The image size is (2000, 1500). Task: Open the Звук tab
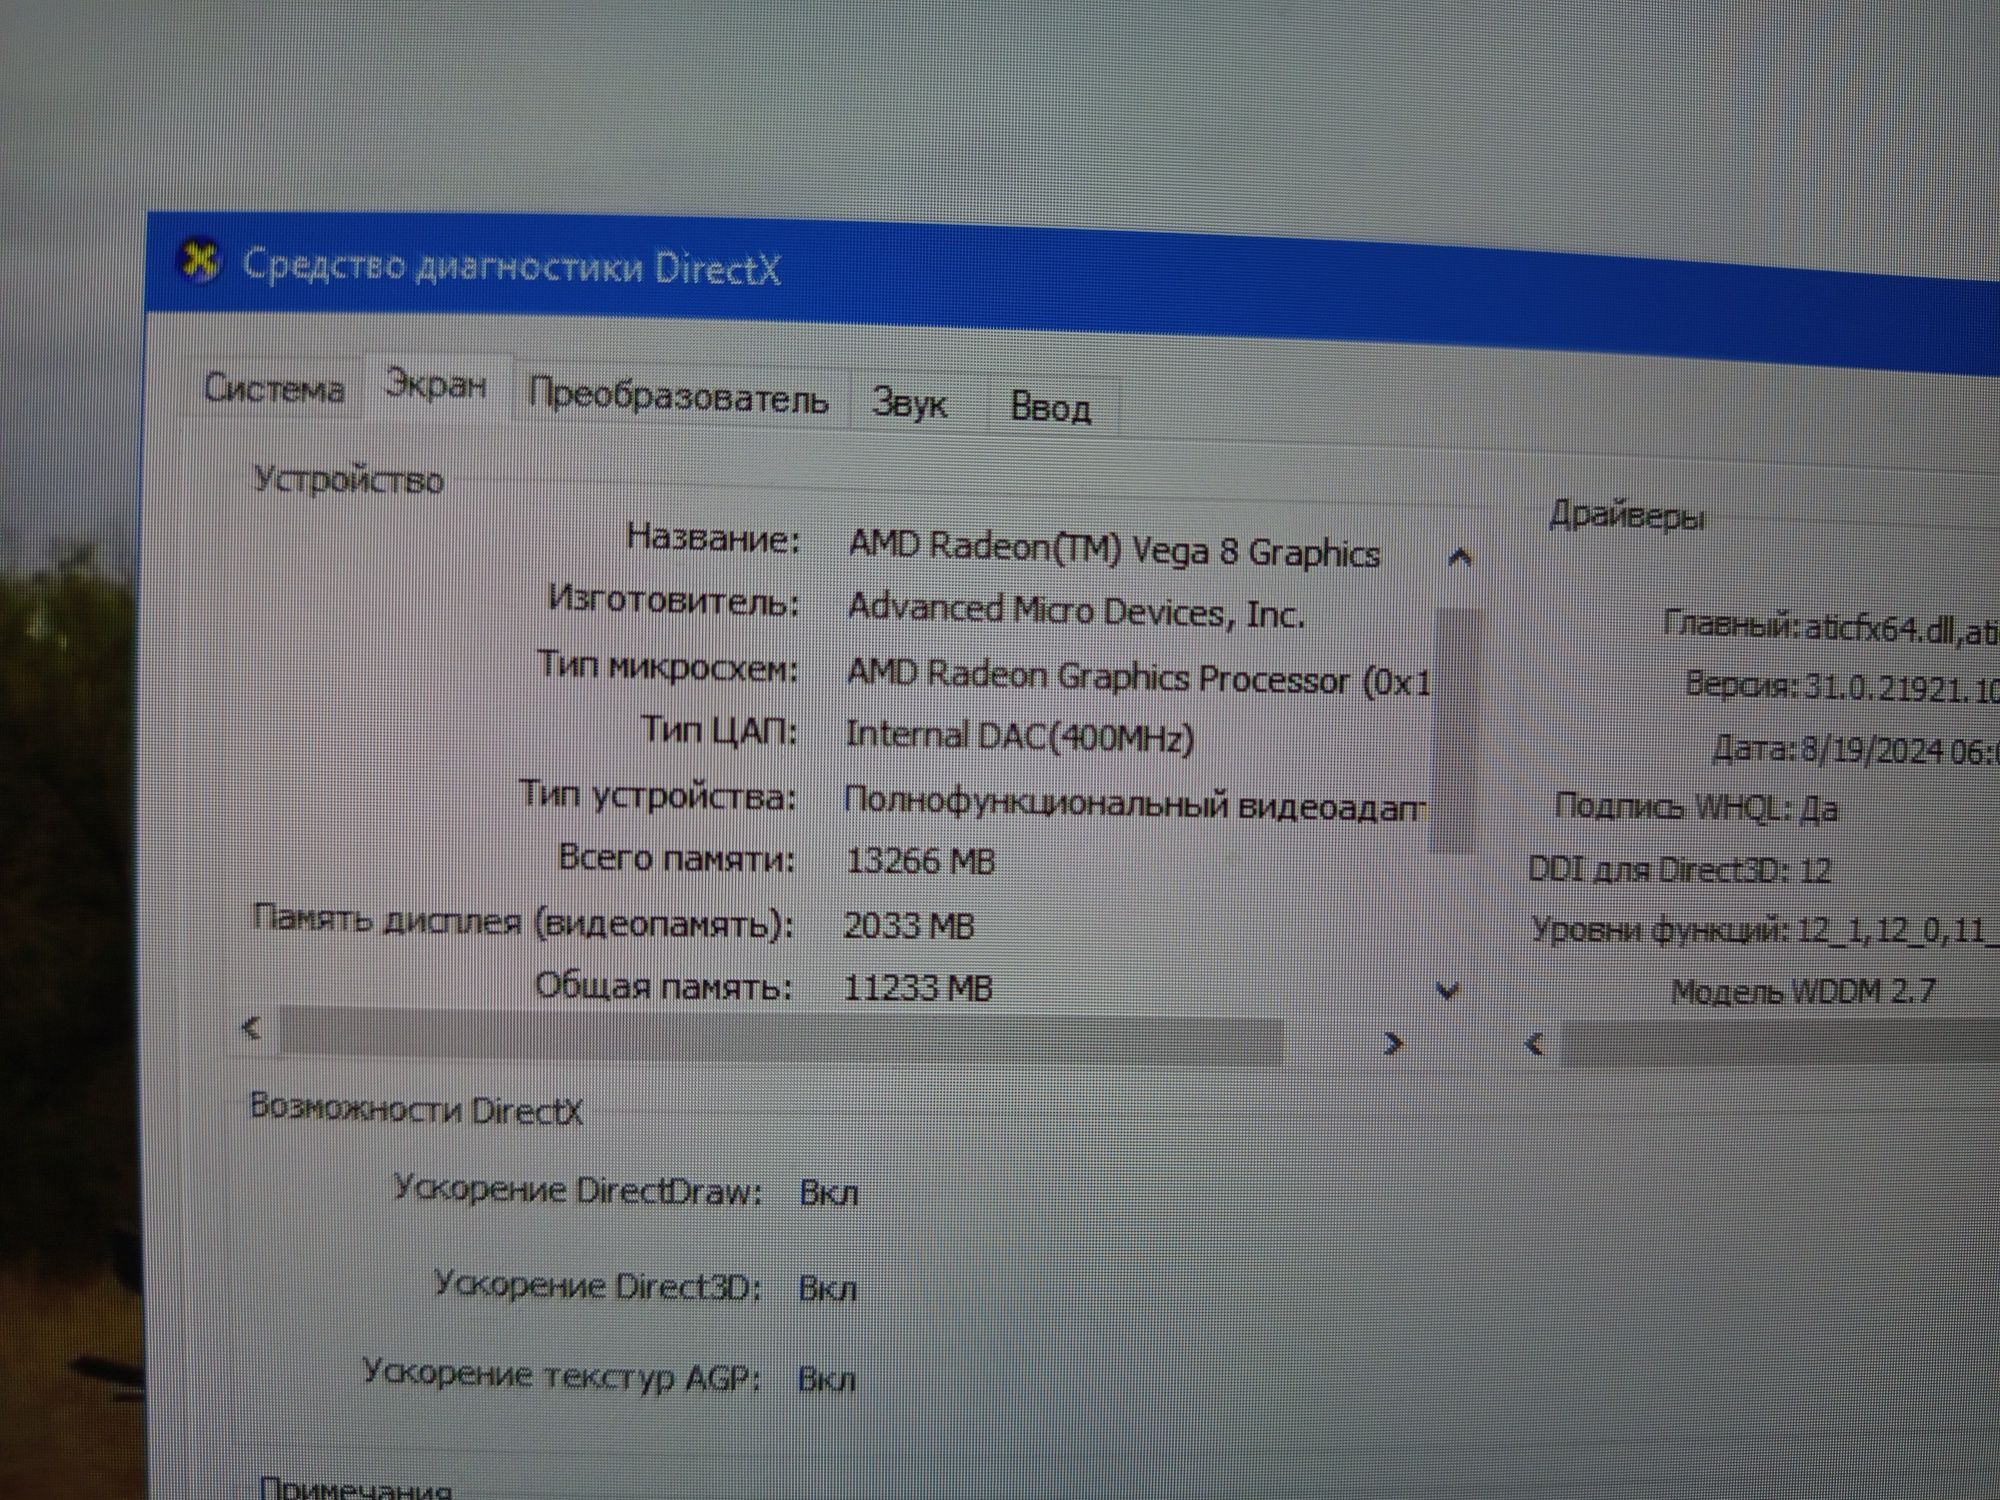(x=908, y=404)
